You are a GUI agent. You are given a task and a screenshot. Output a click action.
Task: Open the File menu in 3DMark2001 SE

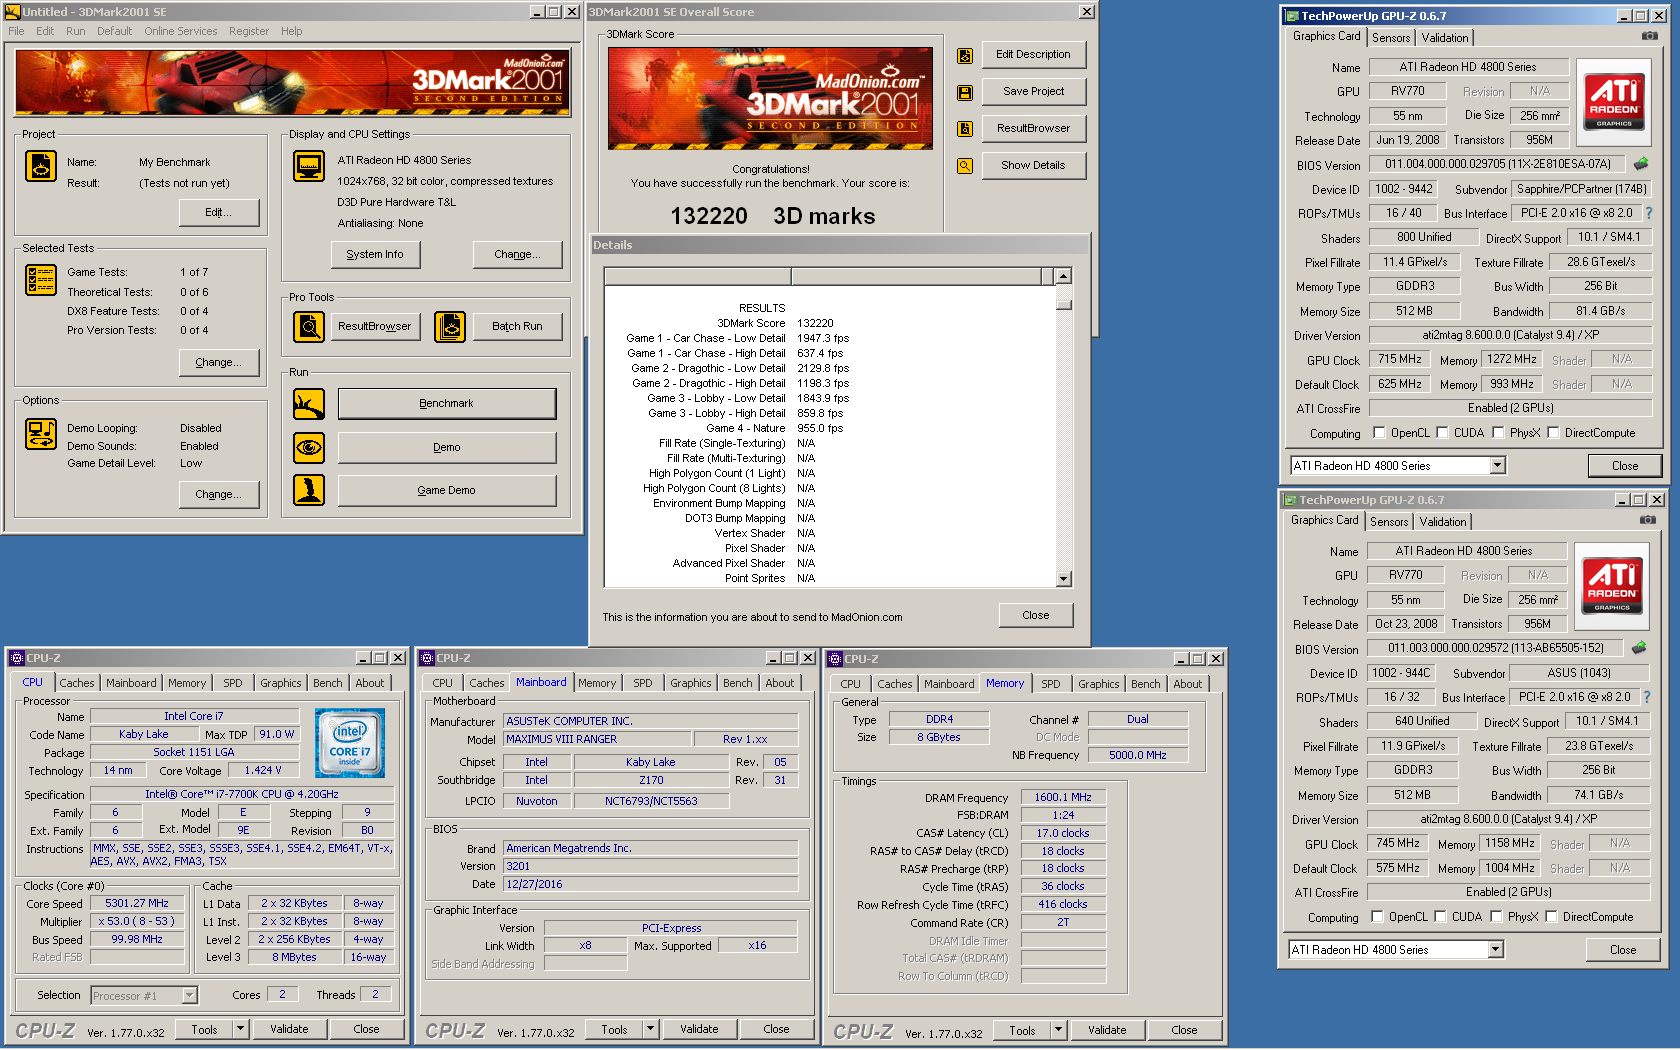[x=16, y=31]
